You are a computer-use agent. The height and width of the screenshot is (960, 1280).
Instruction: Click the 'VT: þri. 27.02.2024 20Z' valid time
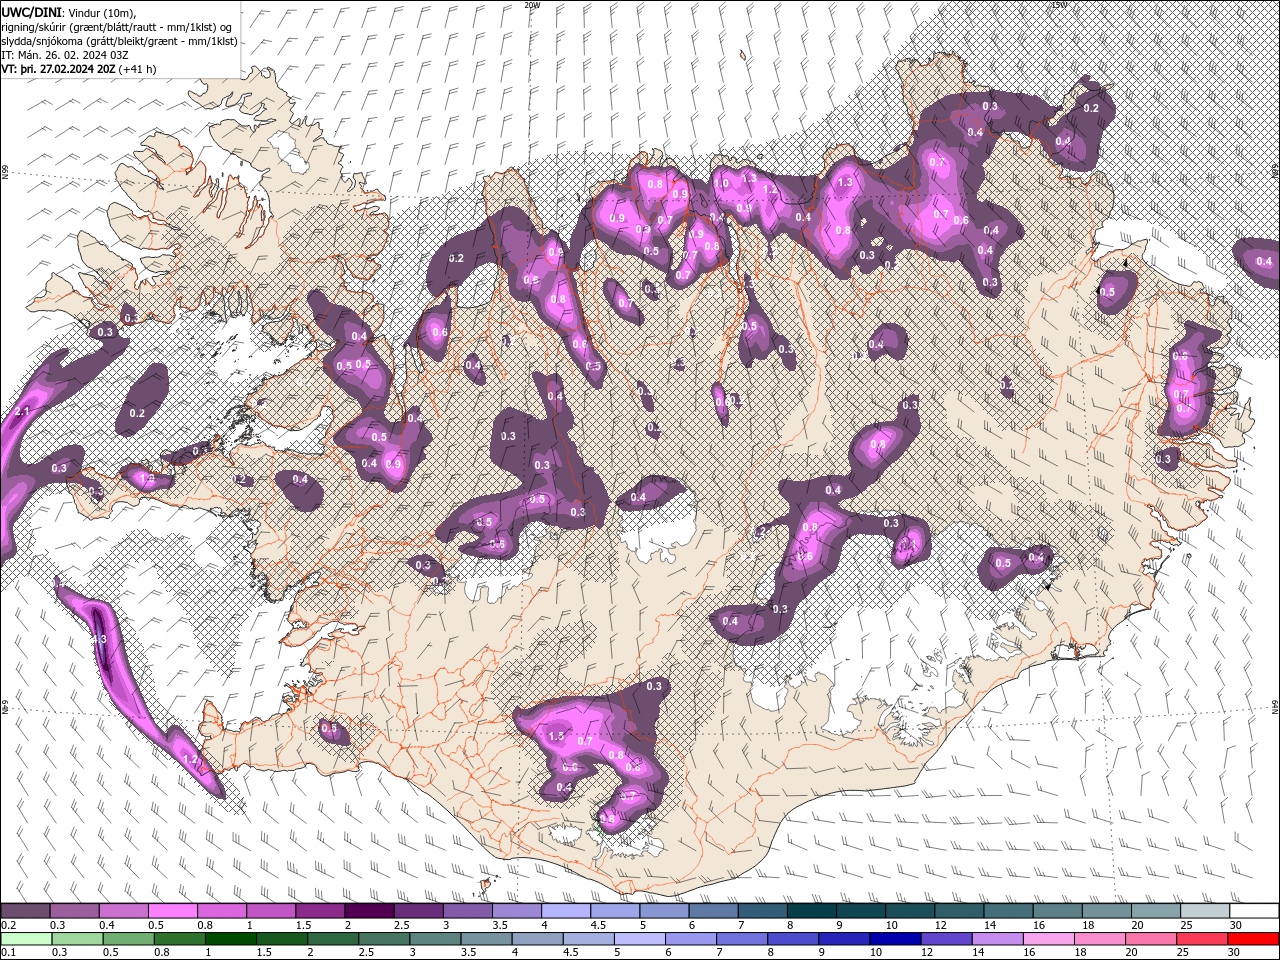pyautogui.click(x=58, y=69)
